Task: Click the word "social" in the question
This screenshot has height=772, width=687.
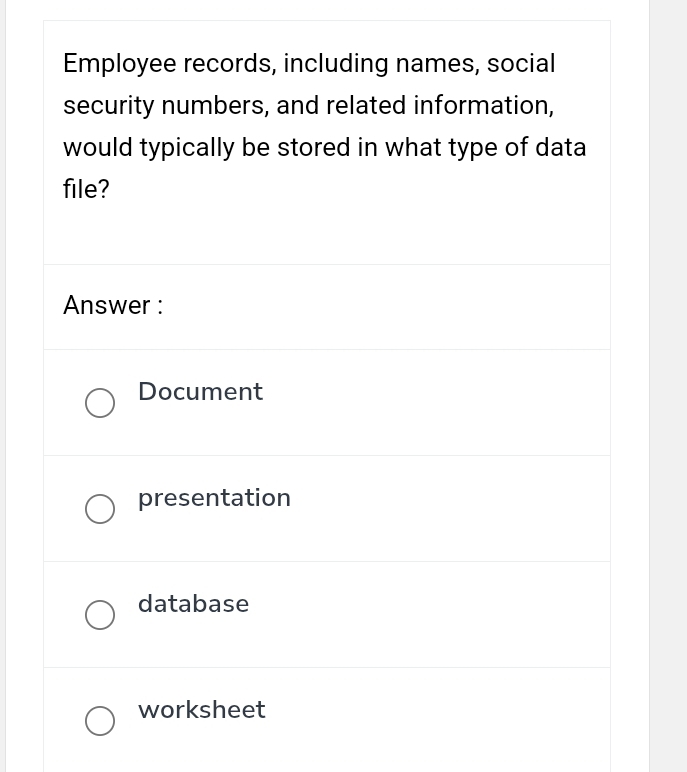Action: click(521, 64)
